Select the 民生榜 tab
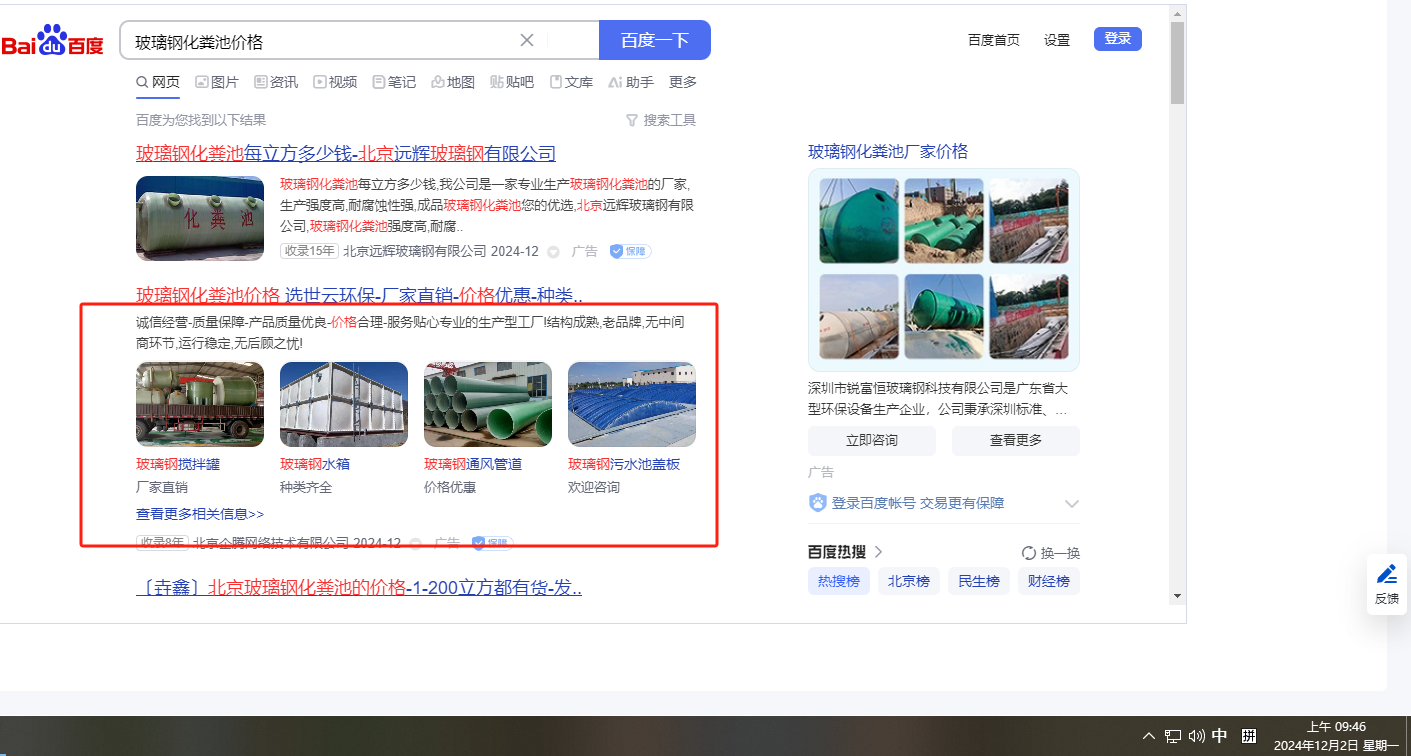The image size is (1411, 756). pyautogui.click(x=979, y=581)
